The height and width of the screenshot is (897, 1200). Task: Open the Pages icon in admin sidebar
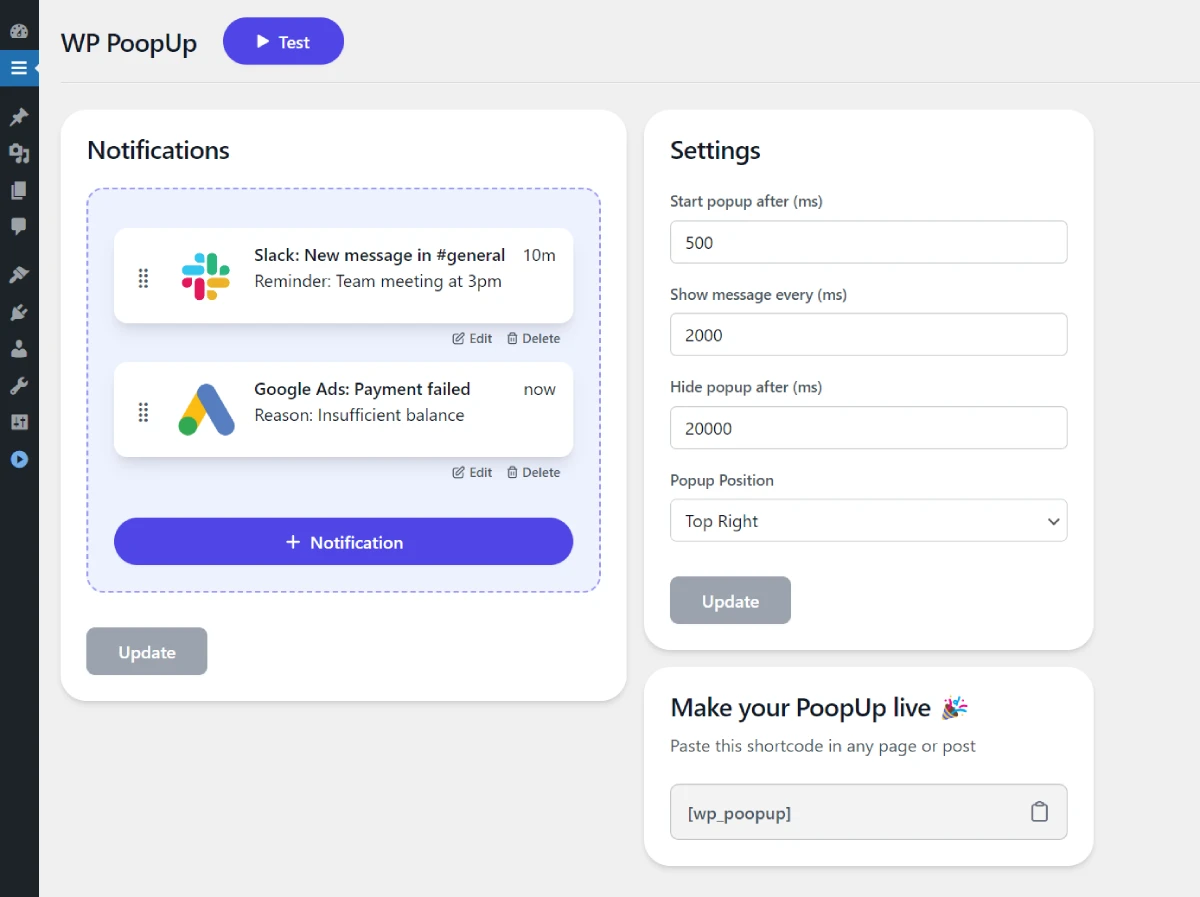pyautogui.click(x=19, y=190)
